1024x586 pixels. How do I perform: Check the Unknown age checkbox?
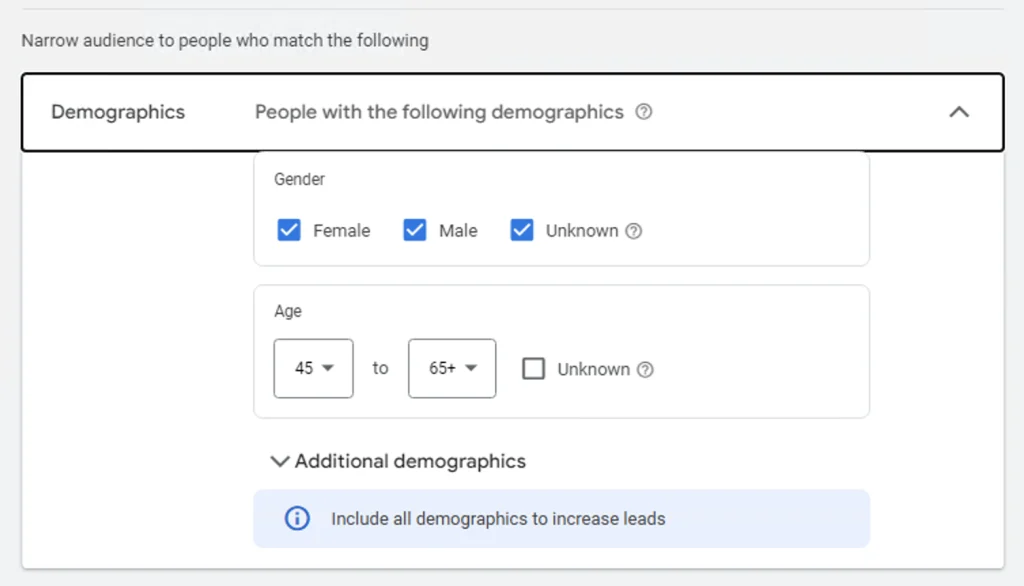tap(534, 368)
